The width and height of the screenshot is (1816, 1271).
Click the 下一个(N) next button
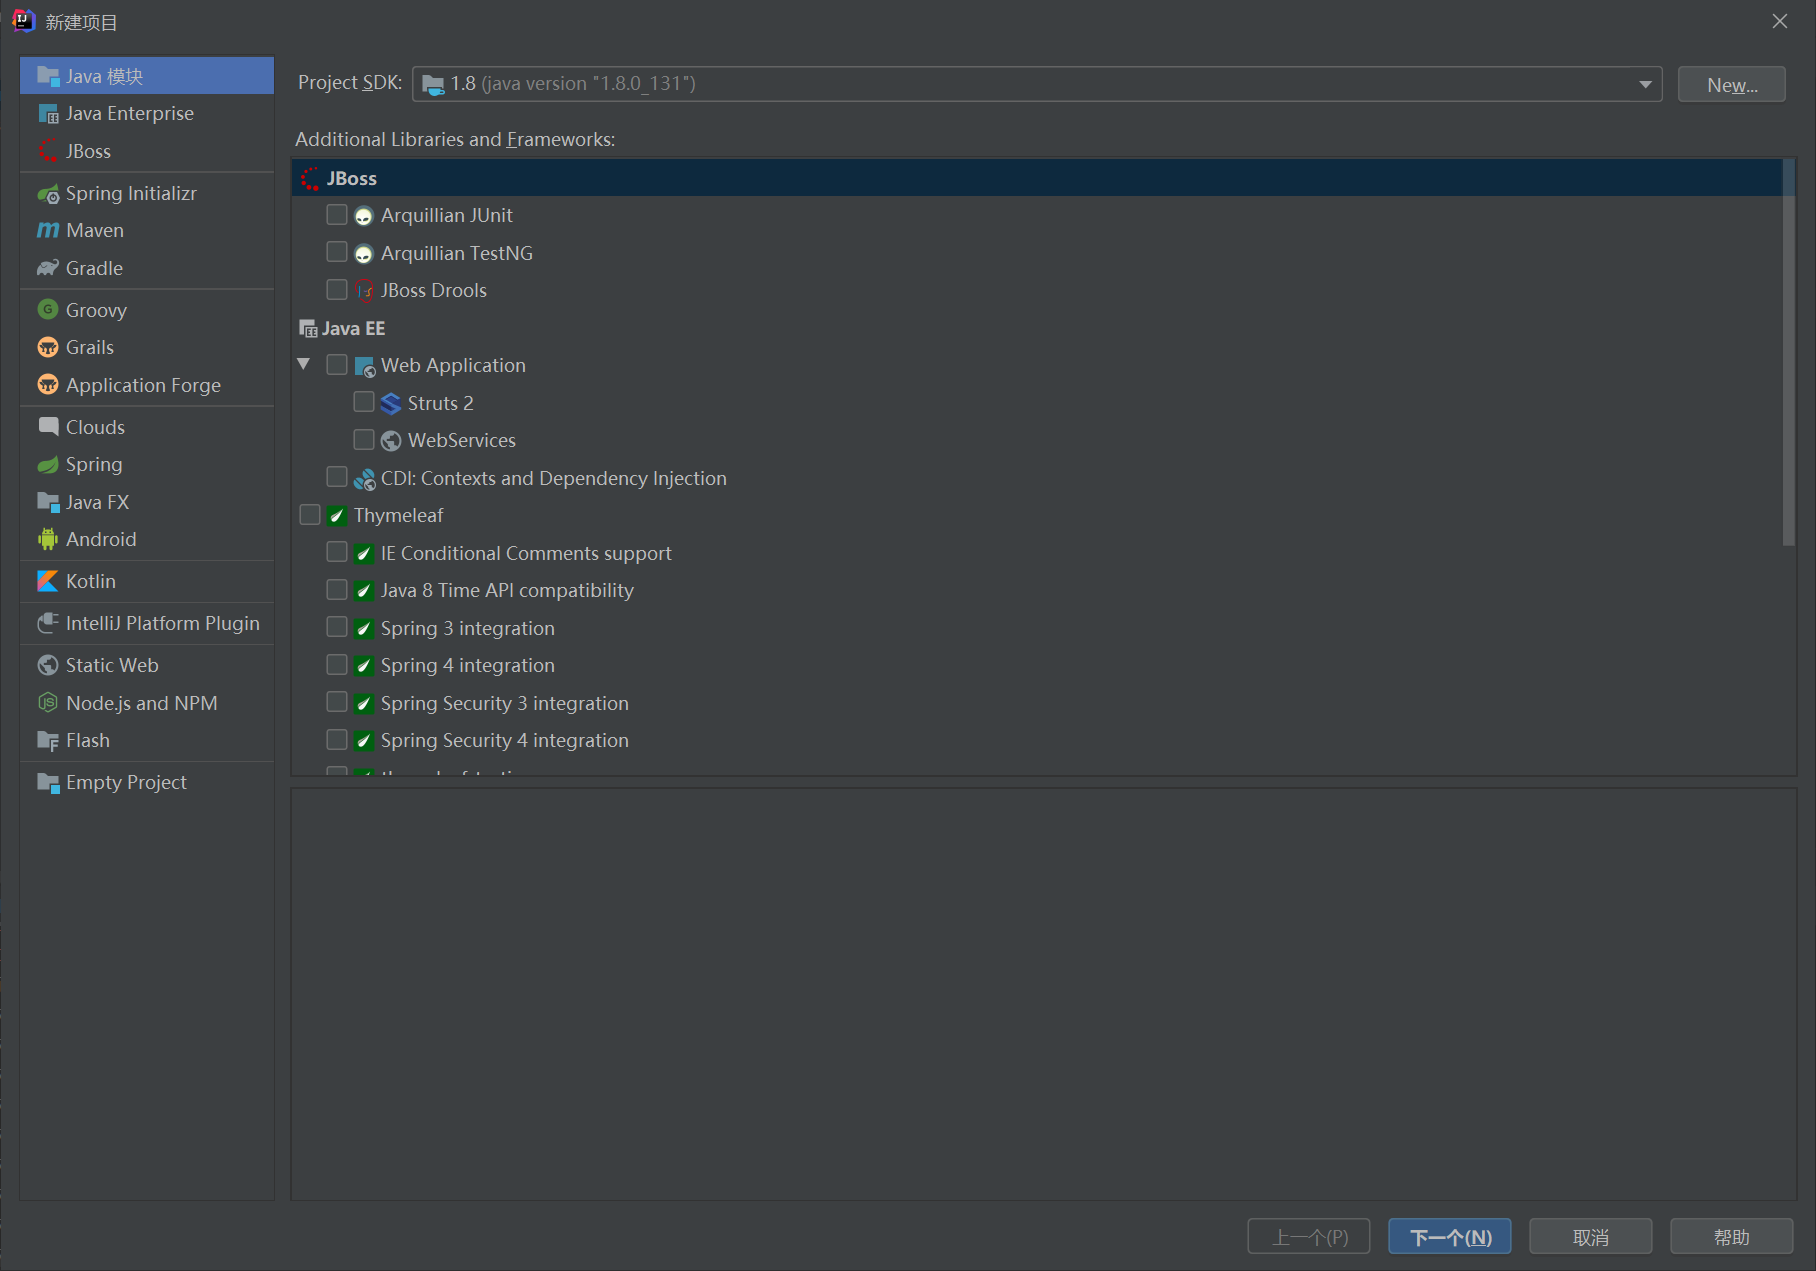pos(1449,1237)
